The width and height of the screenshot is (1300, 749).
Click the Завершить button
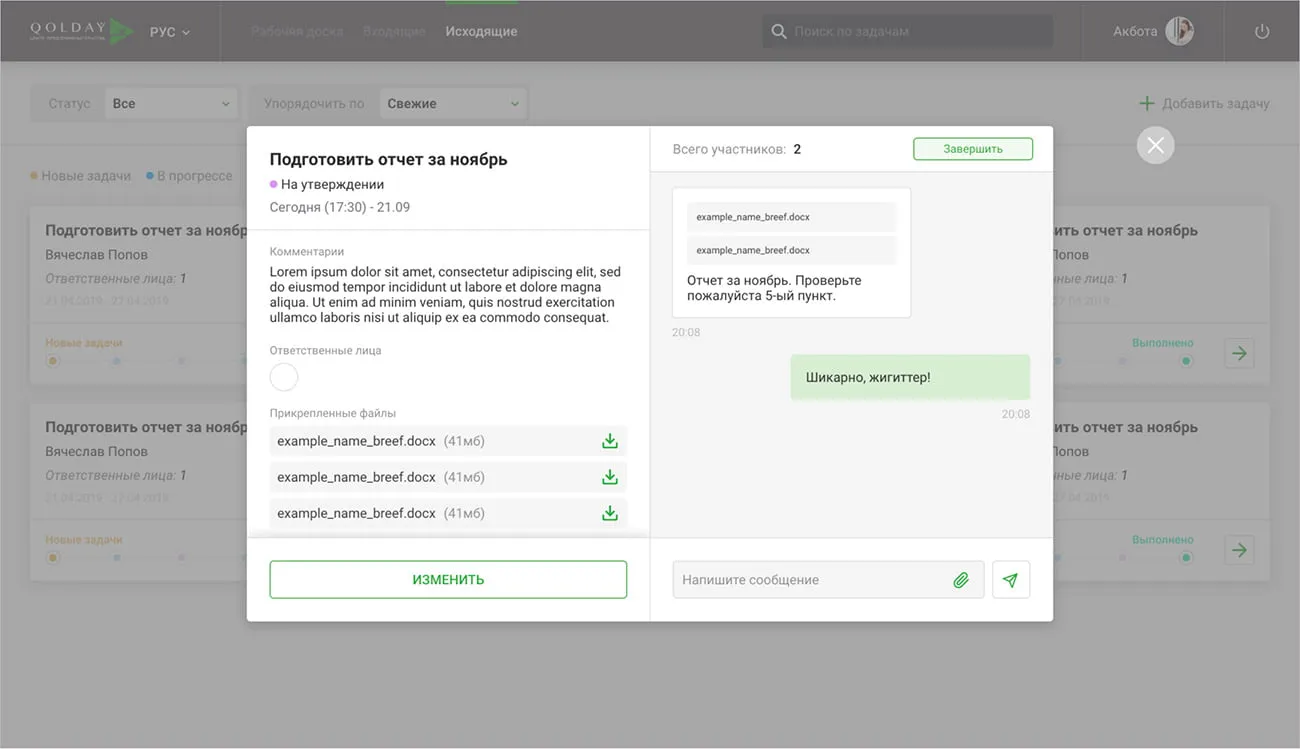[x=972, y=149]
